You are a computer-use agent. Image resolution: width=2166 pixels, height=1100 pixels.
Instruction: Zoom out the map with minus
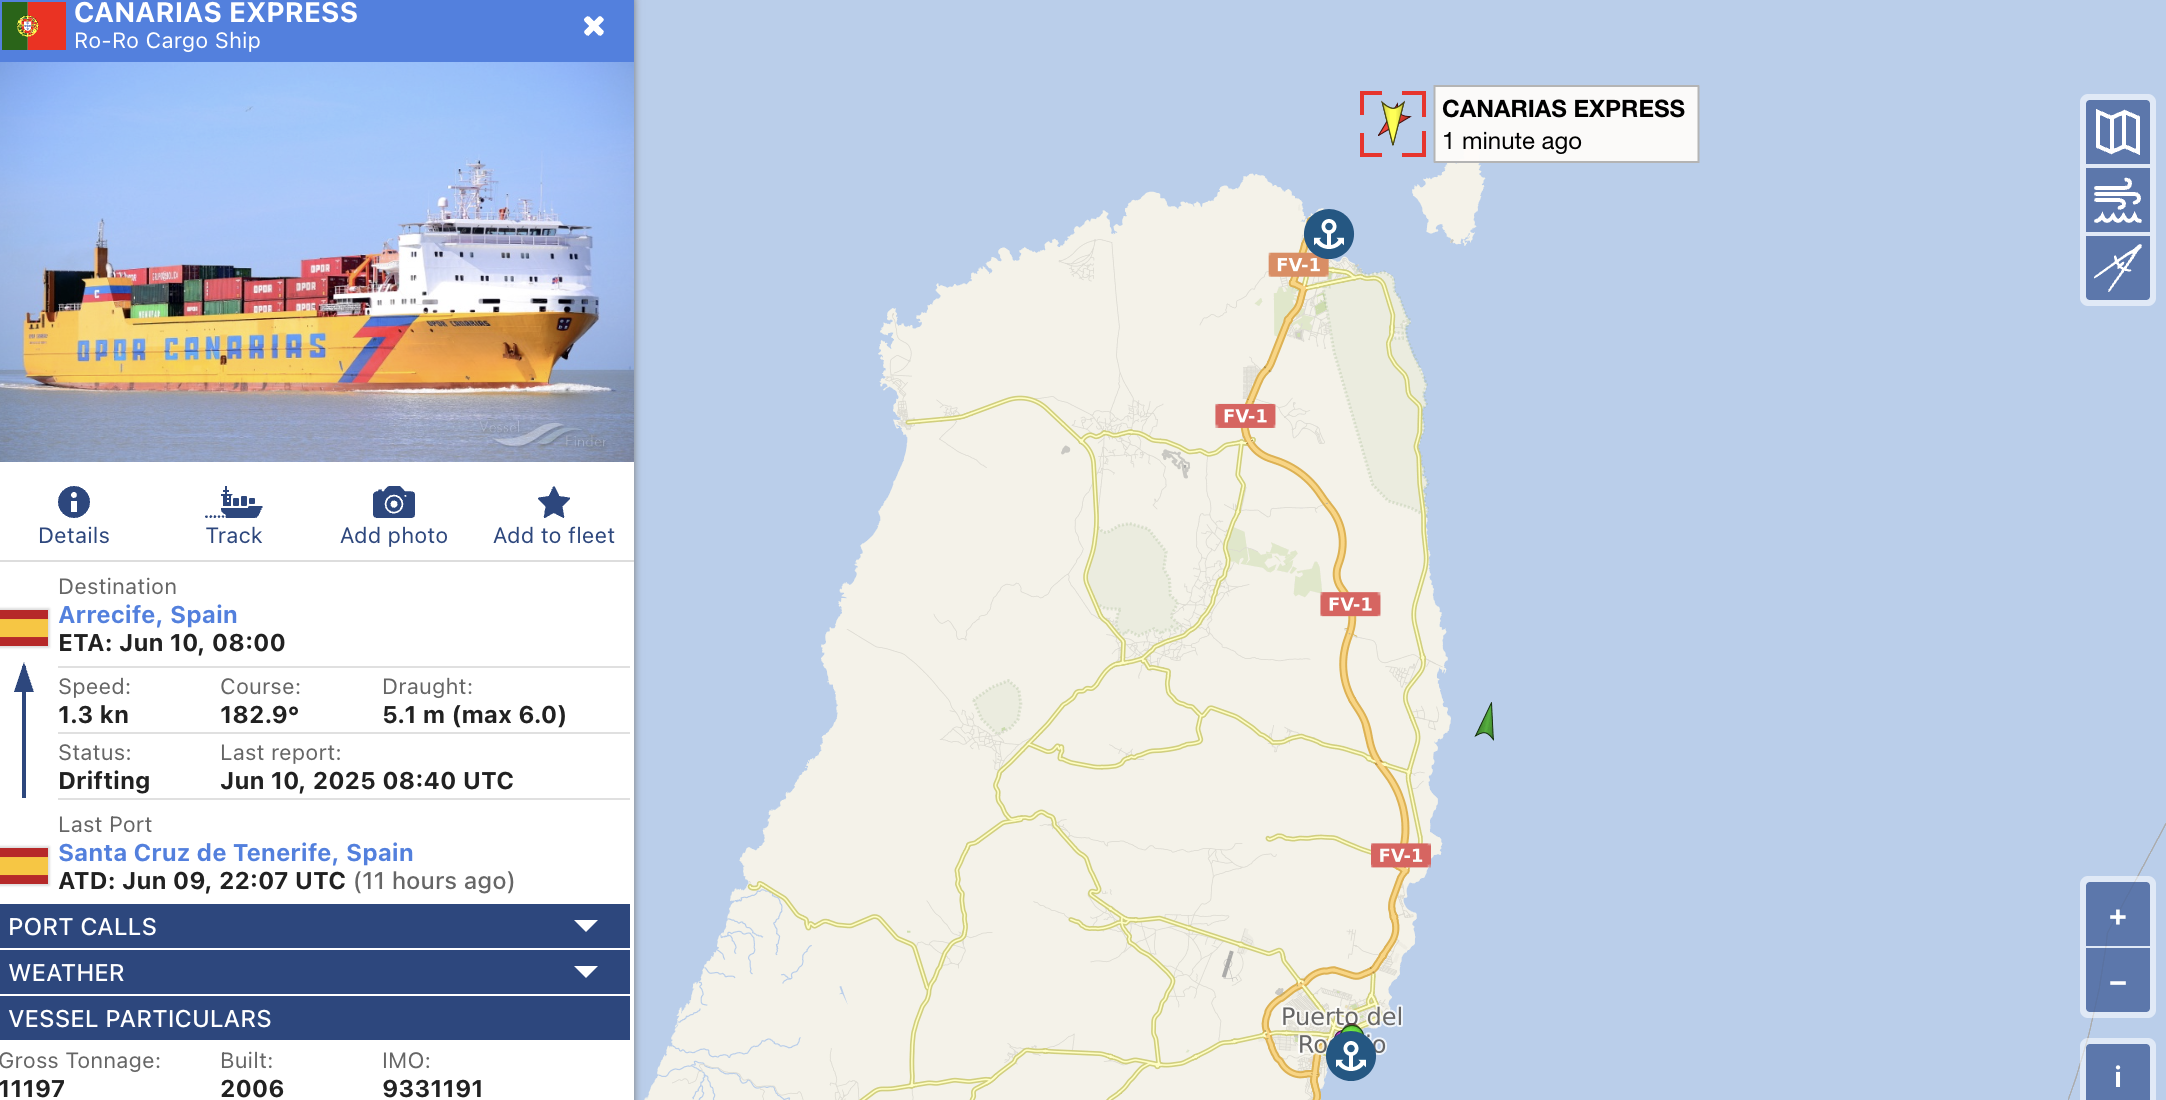coord(2117,982)
